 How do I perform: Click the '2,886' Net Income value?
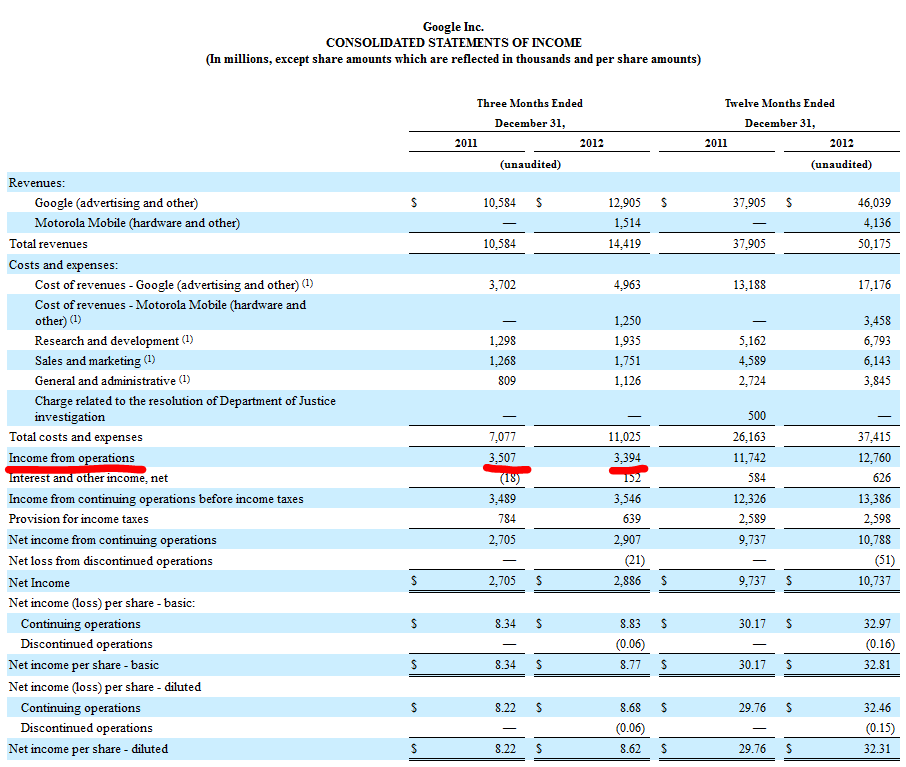[627, 581]
